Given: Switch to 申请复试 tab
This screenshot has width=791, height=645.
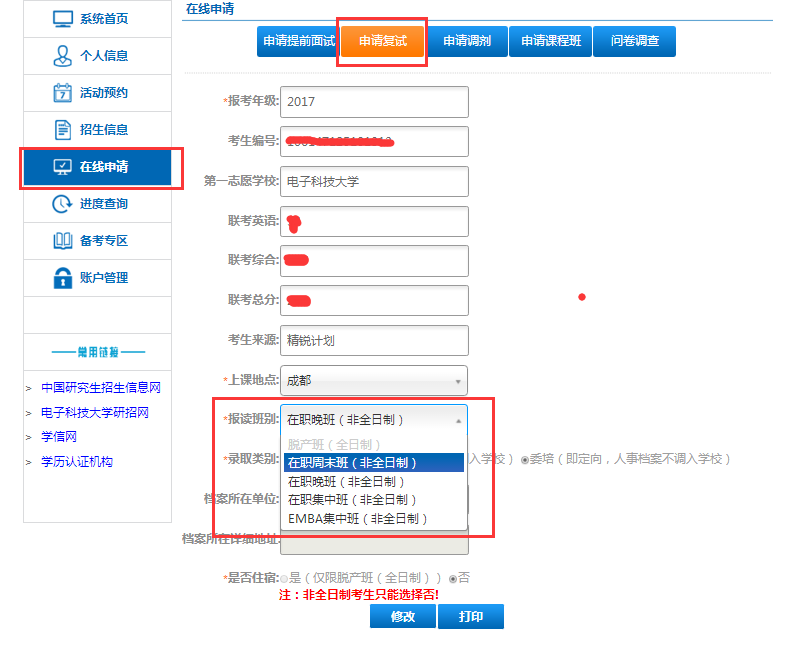Looking at the screenshot, I should (x=383, y=41).
